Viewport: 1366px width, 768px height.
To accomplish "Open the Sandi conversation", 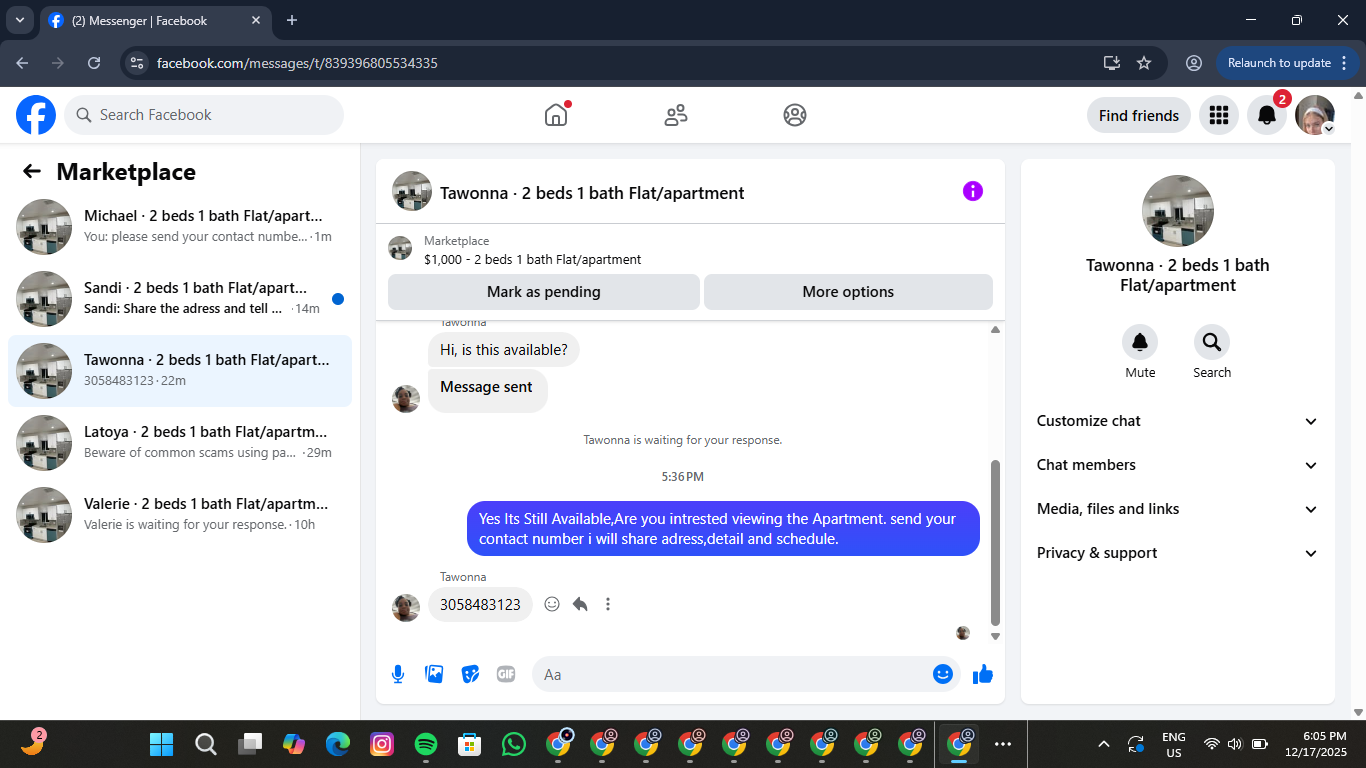I will [x=180, y=299].
